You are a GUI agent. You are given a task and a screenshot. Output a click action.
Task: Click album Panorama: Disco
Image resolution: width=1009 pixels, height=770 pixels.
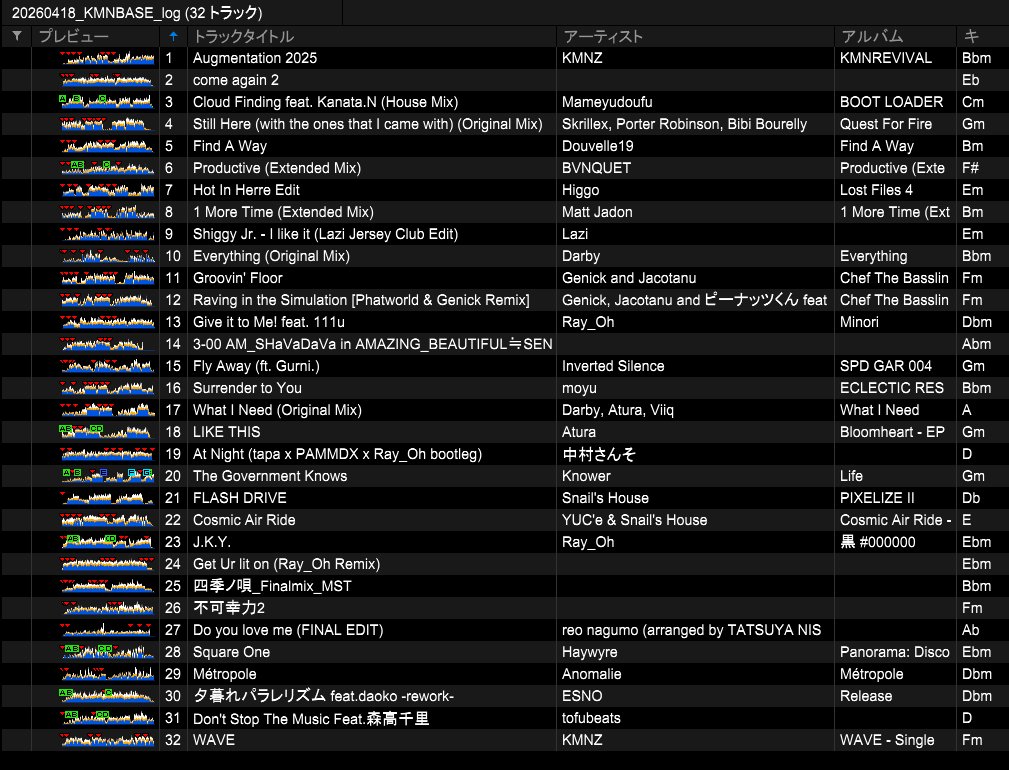[894, 652]
